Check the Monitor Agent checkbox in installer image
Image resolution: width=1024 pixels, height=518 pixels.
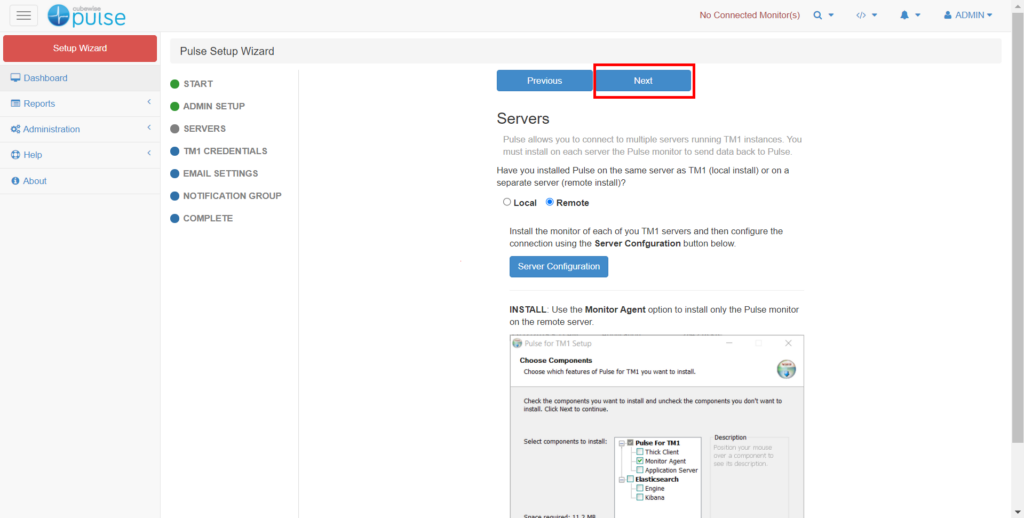coord(639,461)
